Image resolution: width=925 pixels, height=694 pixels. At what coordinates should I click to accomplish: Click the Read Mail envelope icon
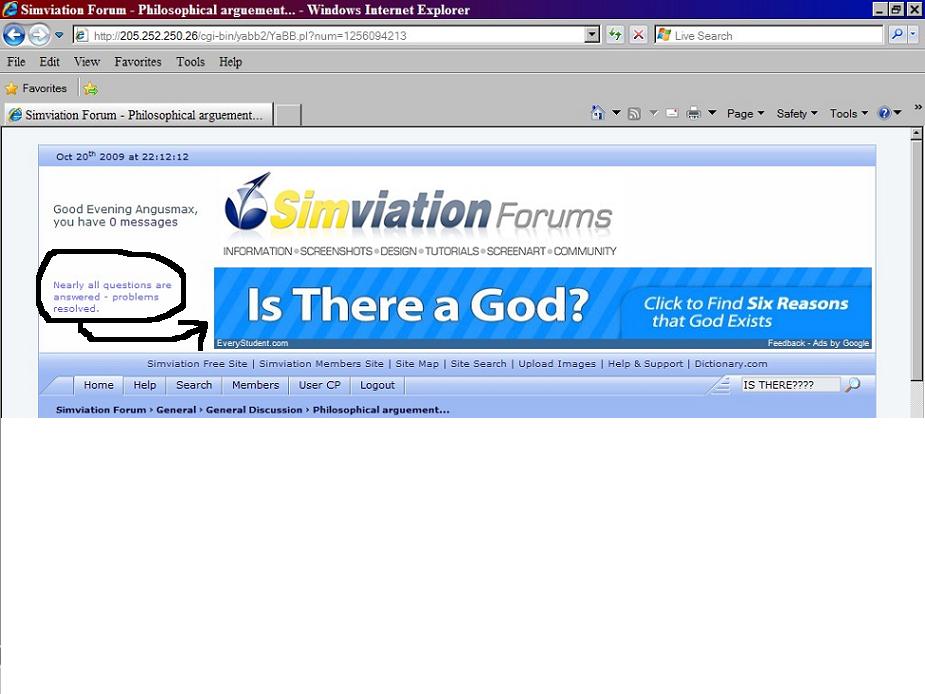[672, 113]
